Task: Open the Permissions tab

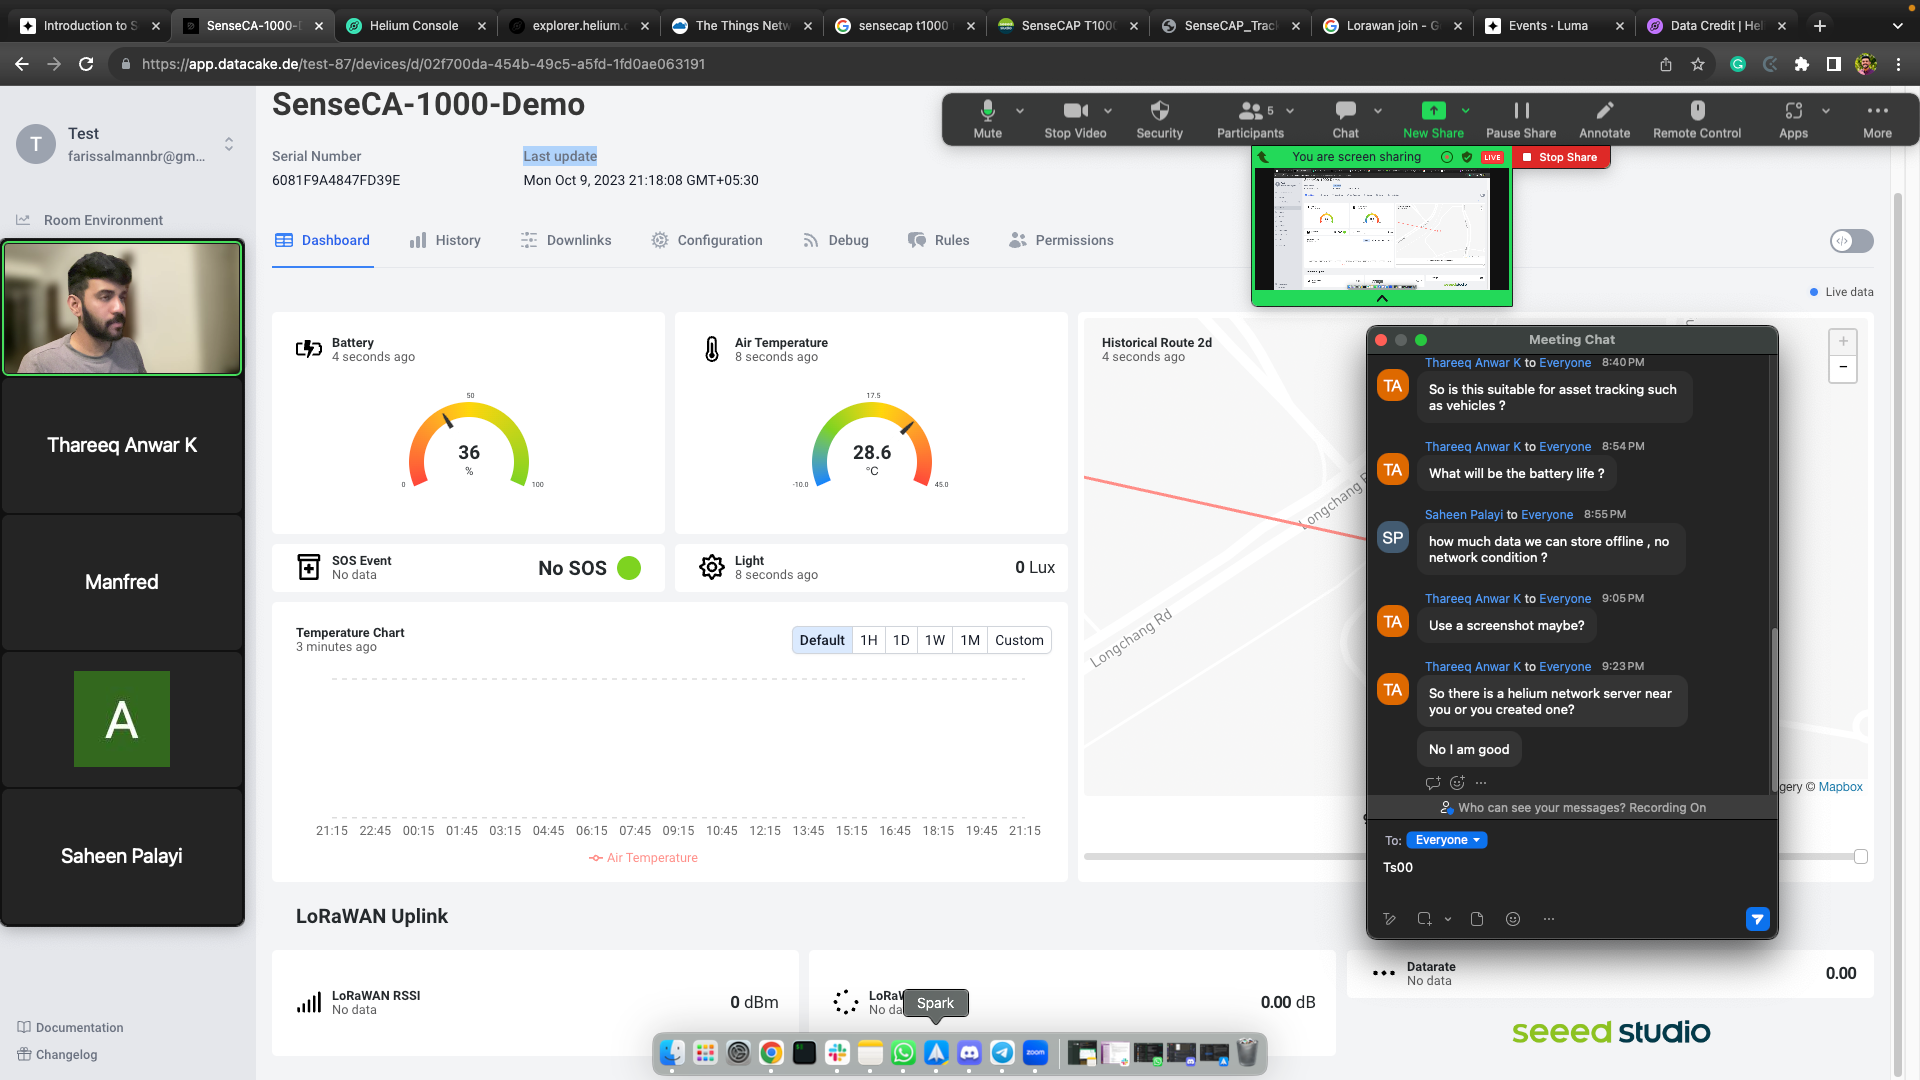Action: (1061, 240)
